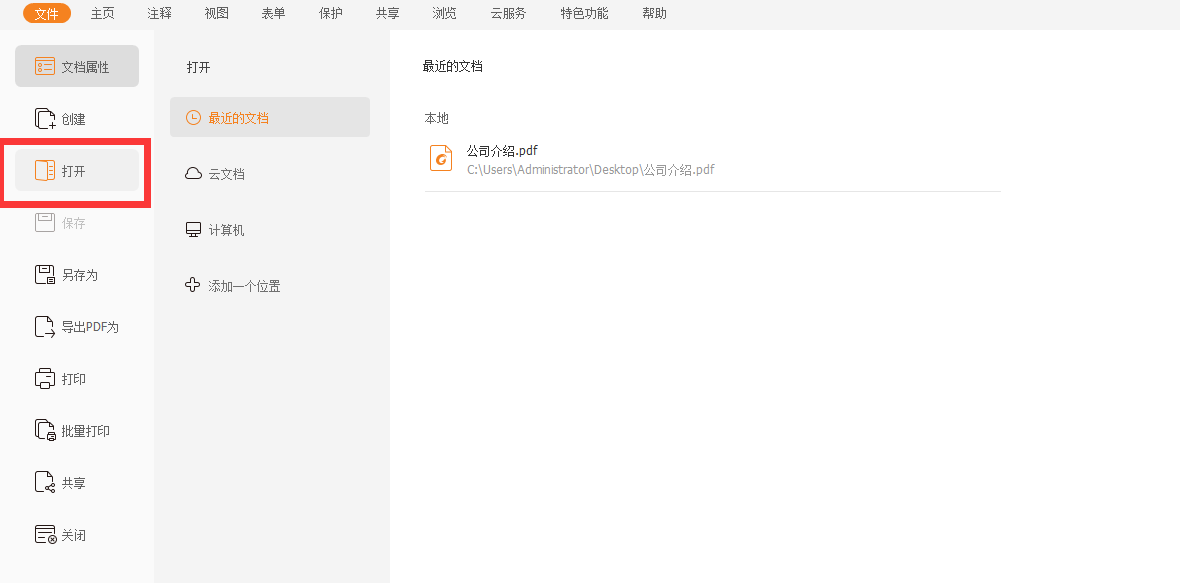Viewport: 1180px width, 583px height.
Task: Go to the 帮助 menu
Action: 654,13
